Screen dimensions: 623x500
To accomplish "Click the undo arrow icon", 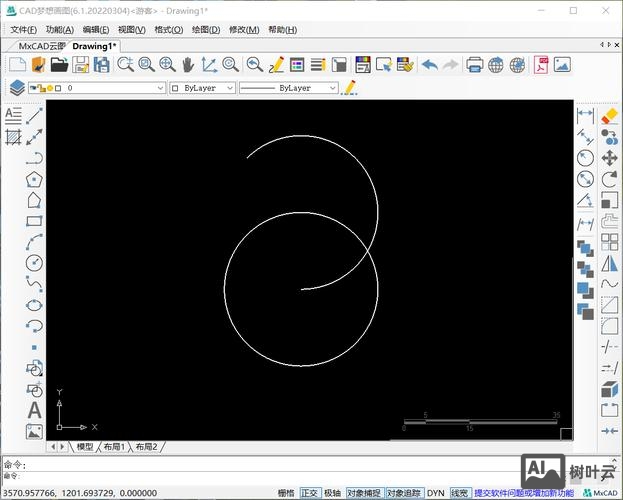I will (x=429, y=65).
